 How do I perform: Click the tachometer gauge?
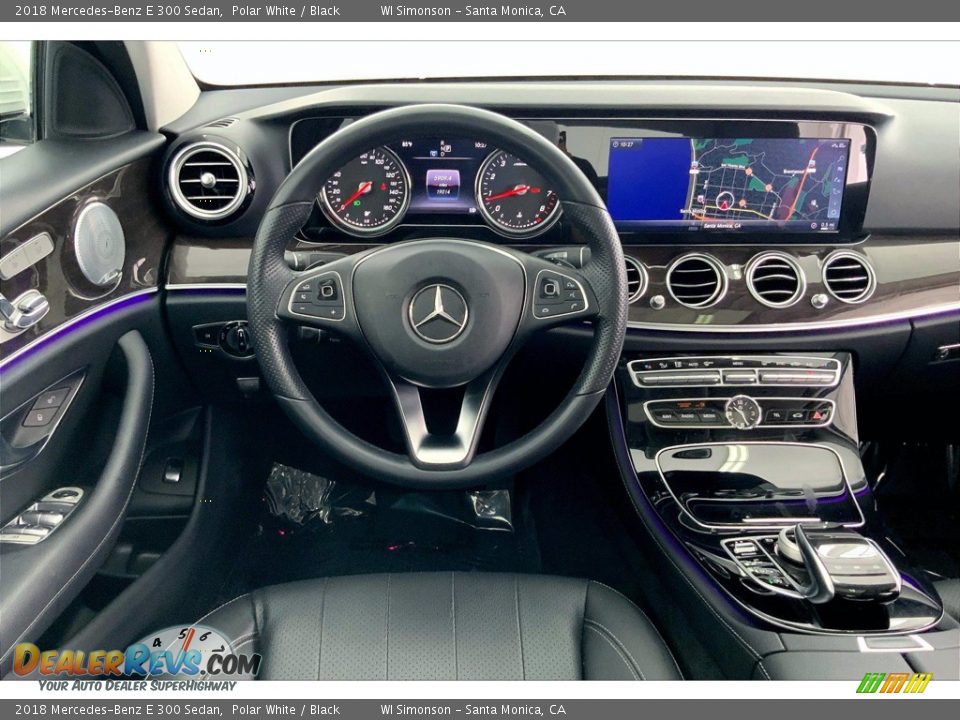(x=518, y=192)
